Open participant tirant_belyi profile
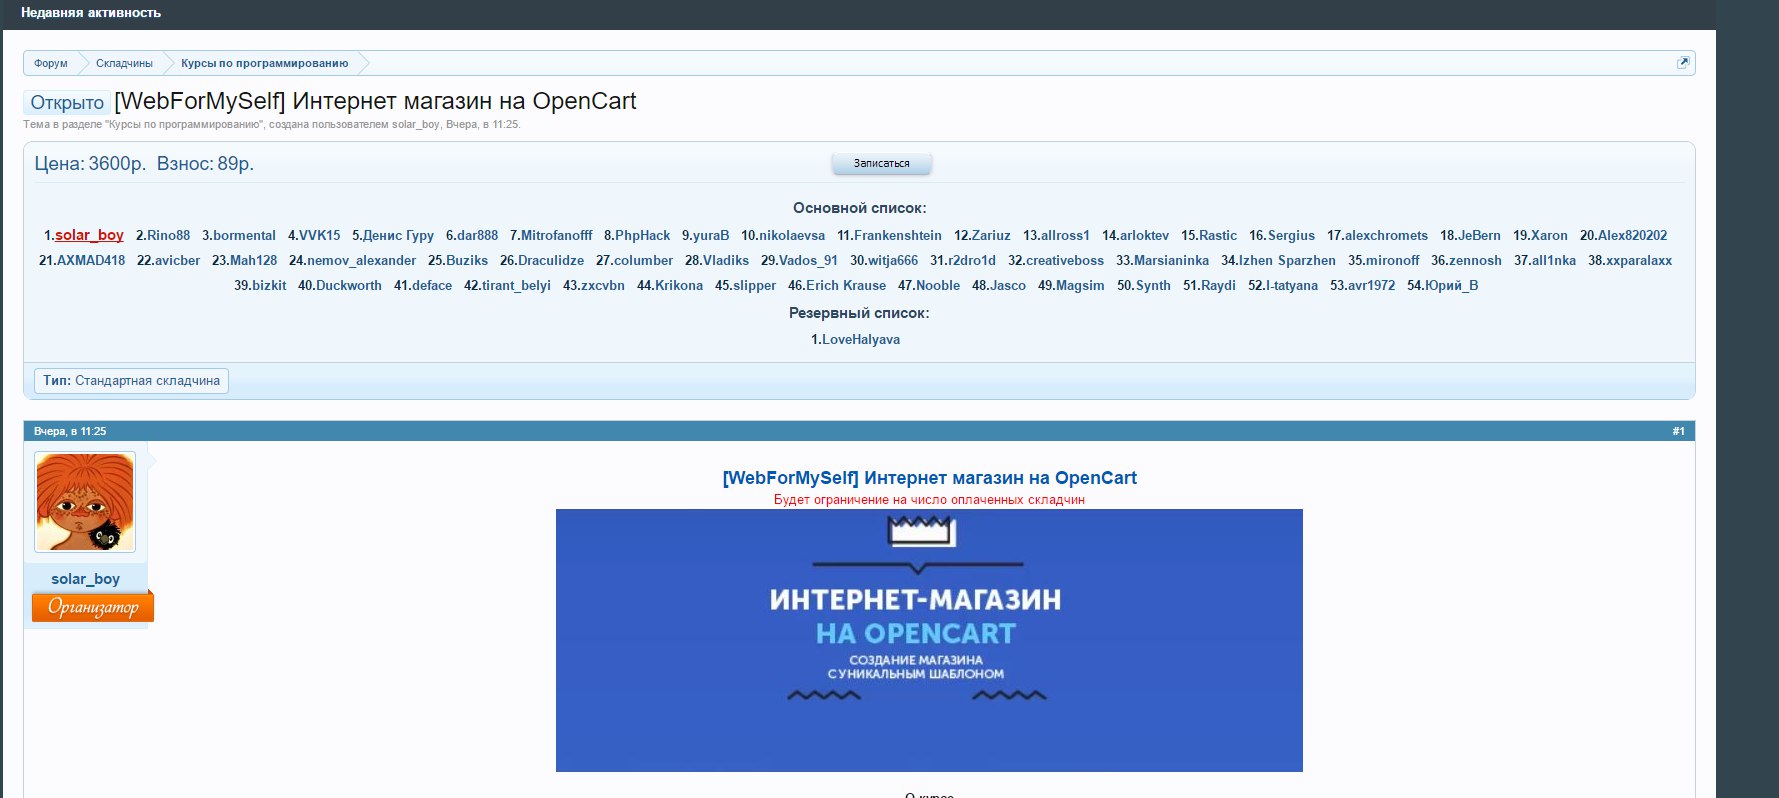This screenshot has height=798, width=1779. [x=516, y=285]
